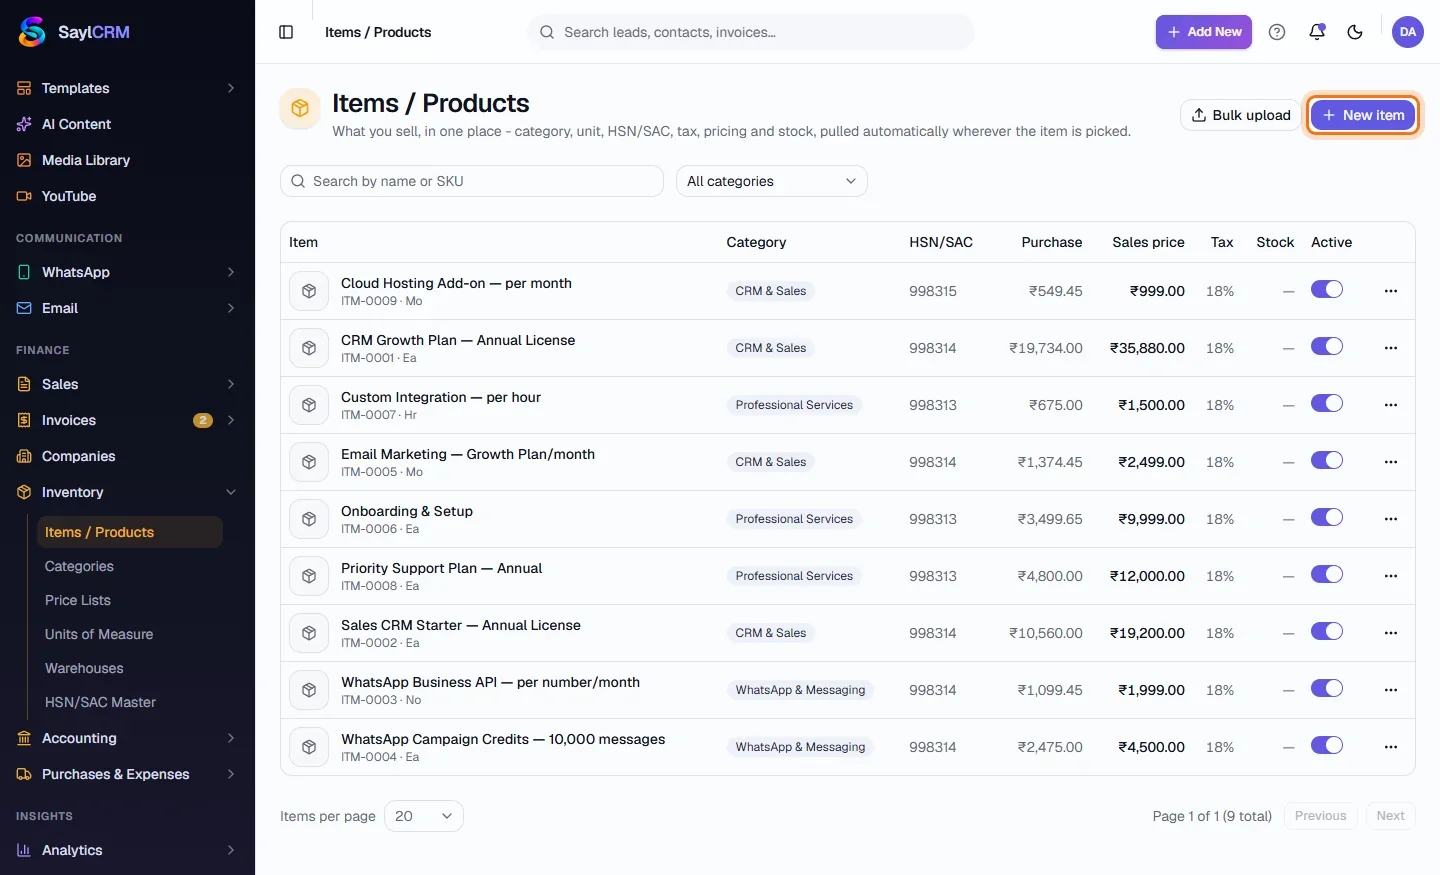Screen dimensions: 1440x875
Task: Open row actions for Priority Support Plan
Action: [1391, 576]
